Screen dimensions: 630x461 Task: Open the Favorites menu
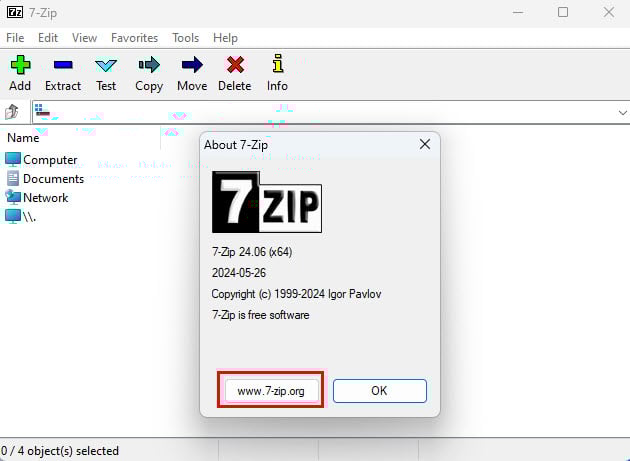click(x=135, y=38)
